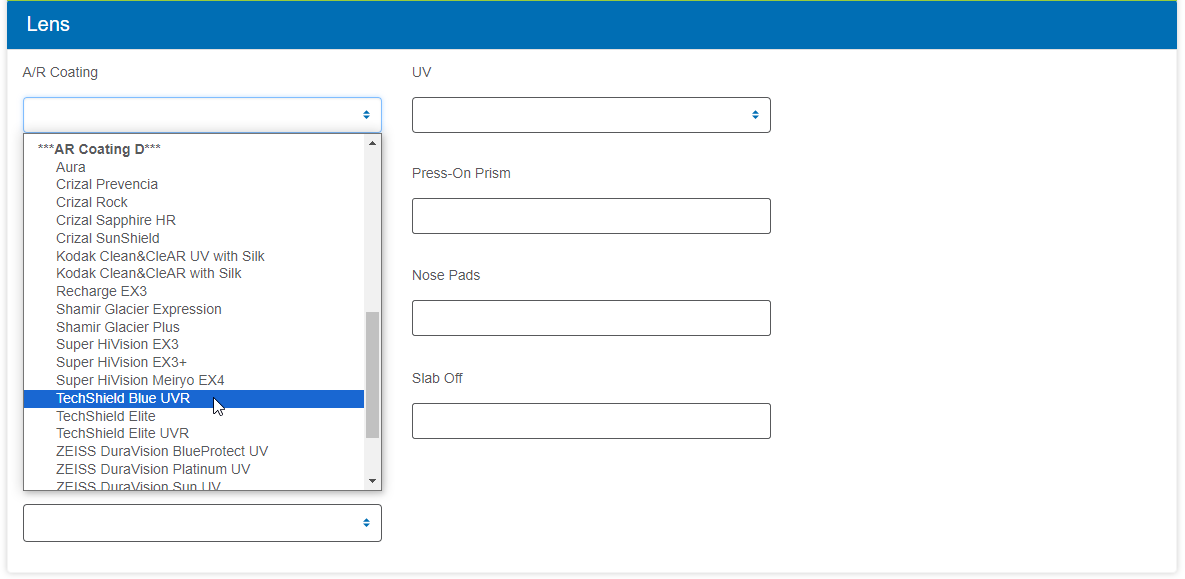Select Aura from the coating list

193,167
